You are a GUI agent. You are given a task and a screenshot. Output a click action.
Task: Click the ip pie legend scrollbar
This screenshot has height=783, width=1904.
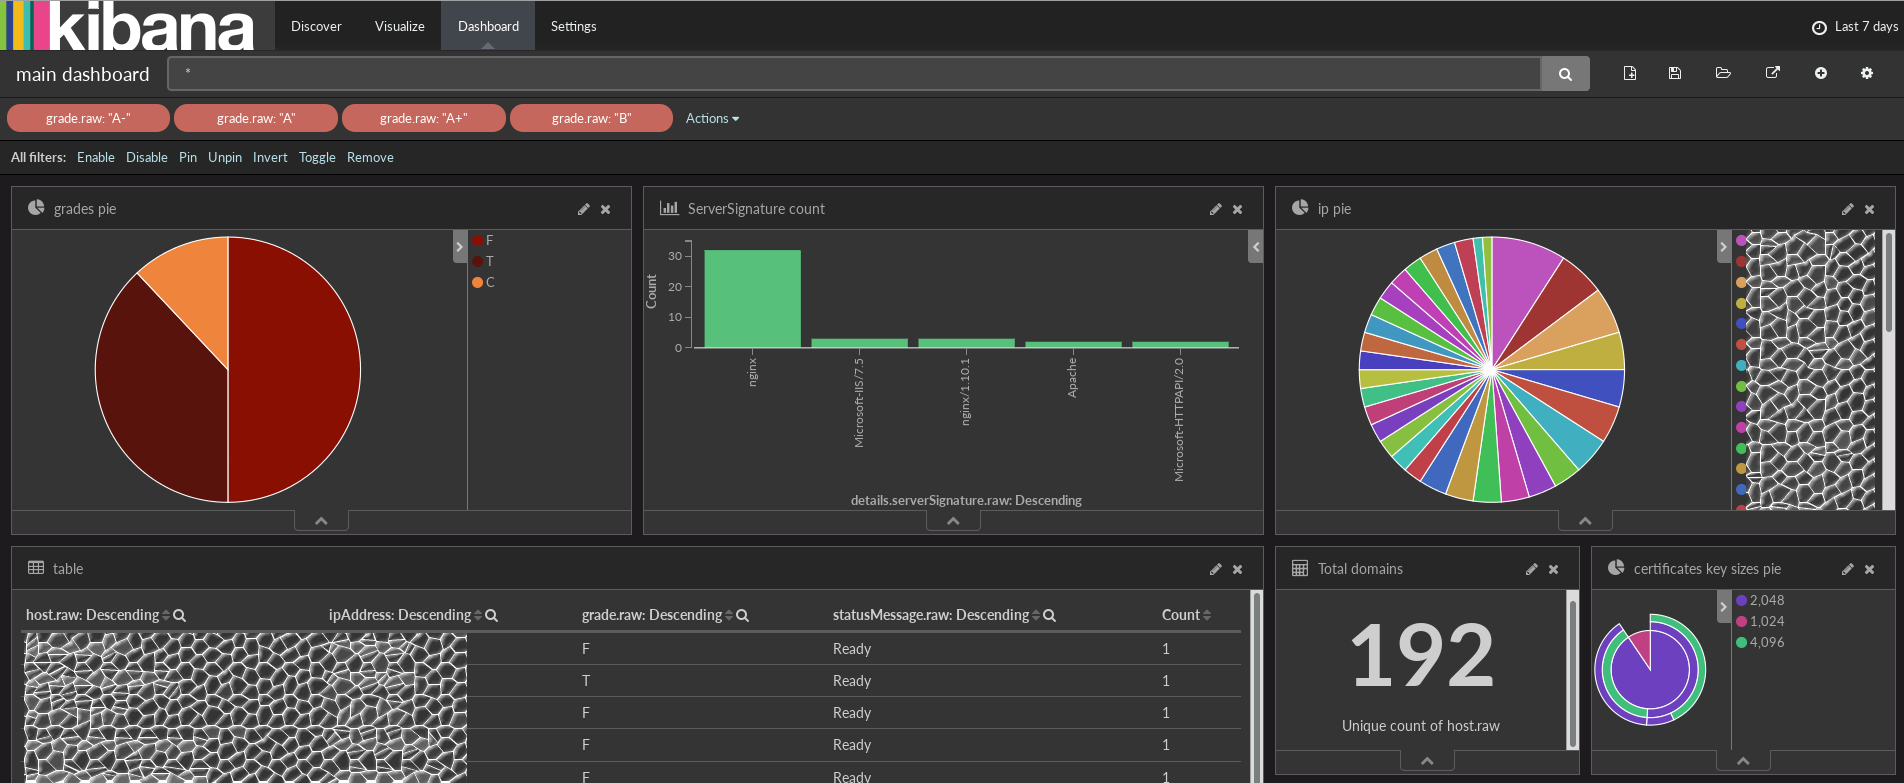(x=1888, y=283)
